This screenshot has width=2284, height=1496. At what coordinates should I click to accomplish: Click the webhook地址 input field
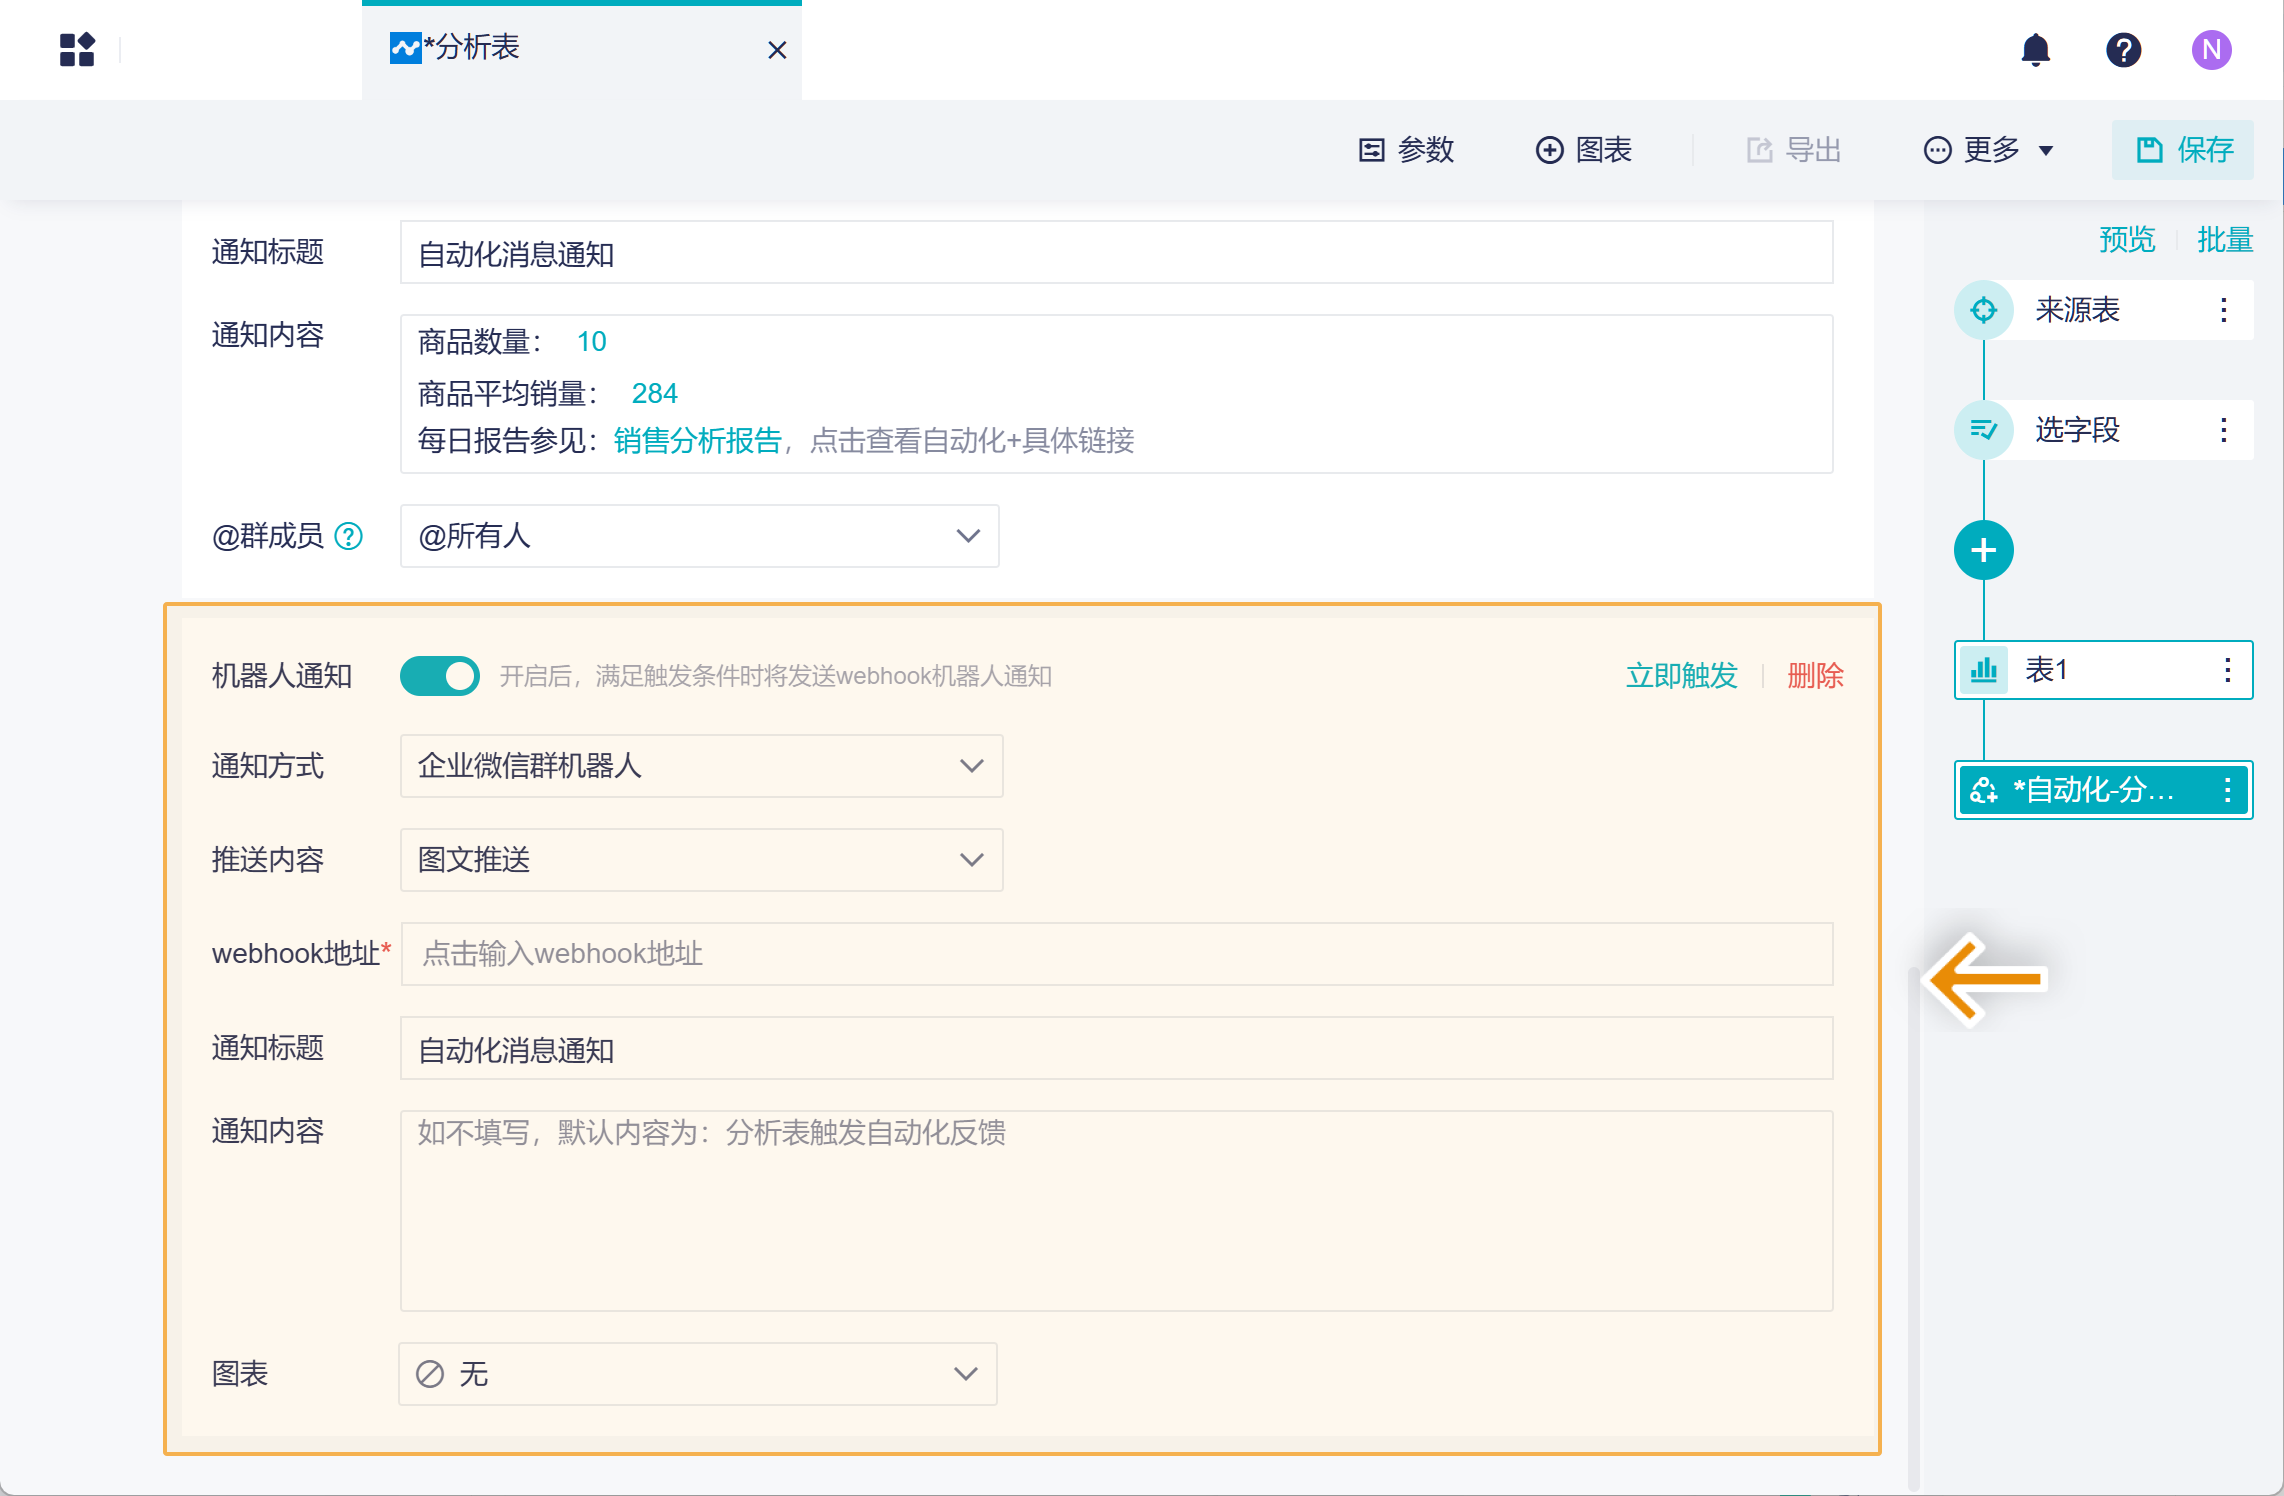(x=1116, y=954)
